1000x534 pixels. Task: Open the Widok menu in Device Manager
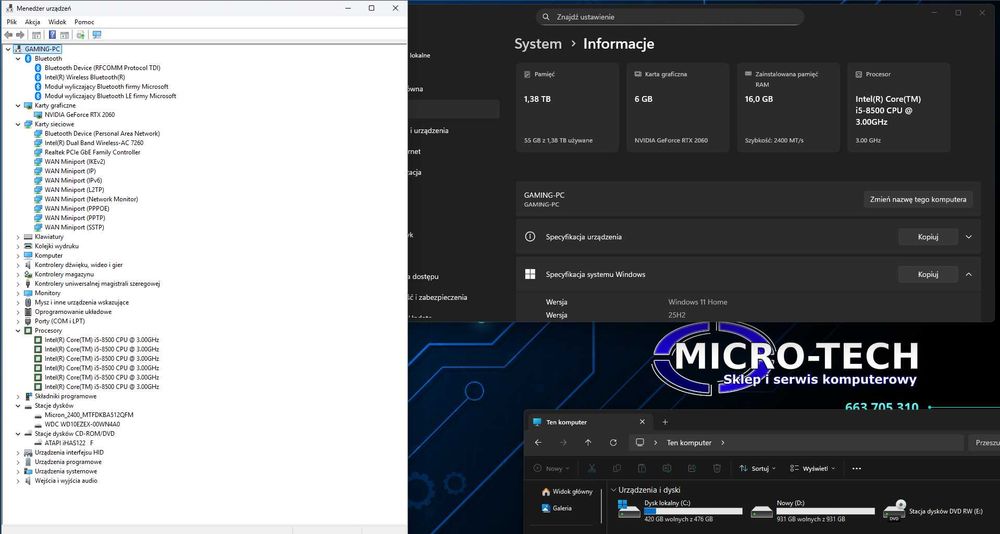[57, 21]
